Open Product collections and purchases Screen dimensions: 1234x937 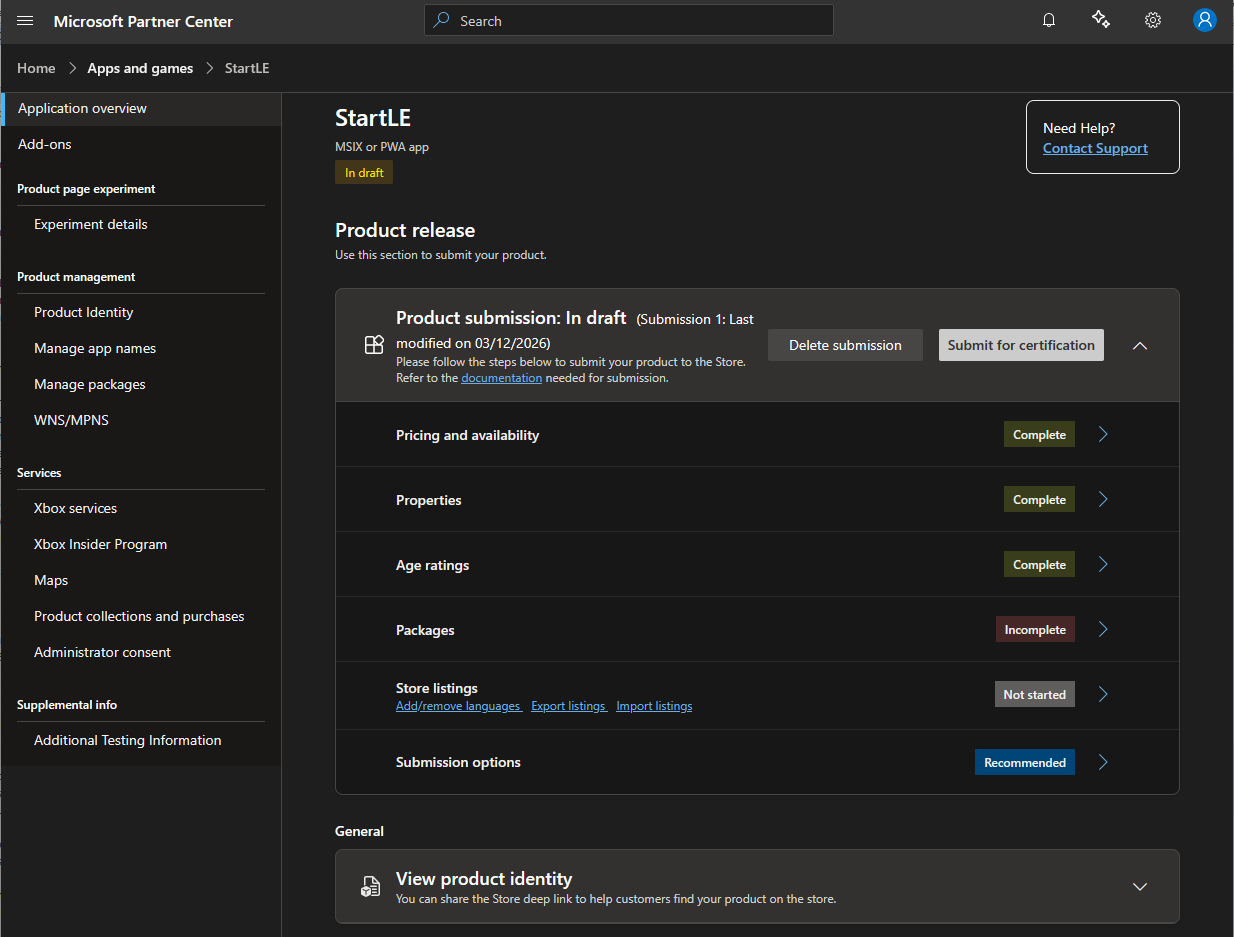coord(141,616)
